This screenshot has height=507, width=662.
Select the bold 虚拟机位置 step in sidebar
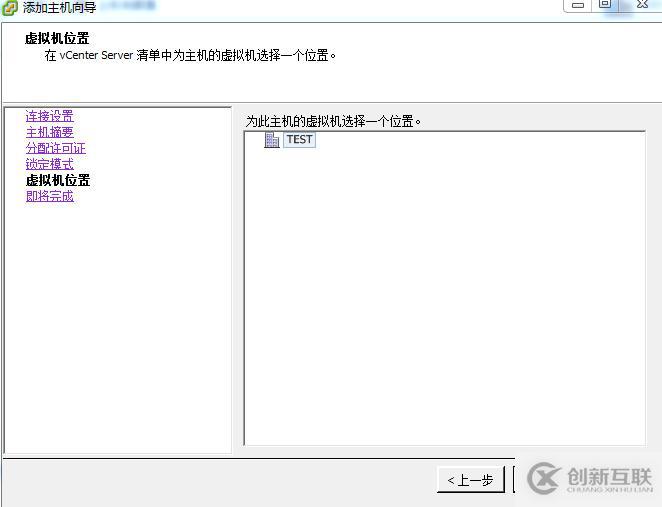point(58,180)
